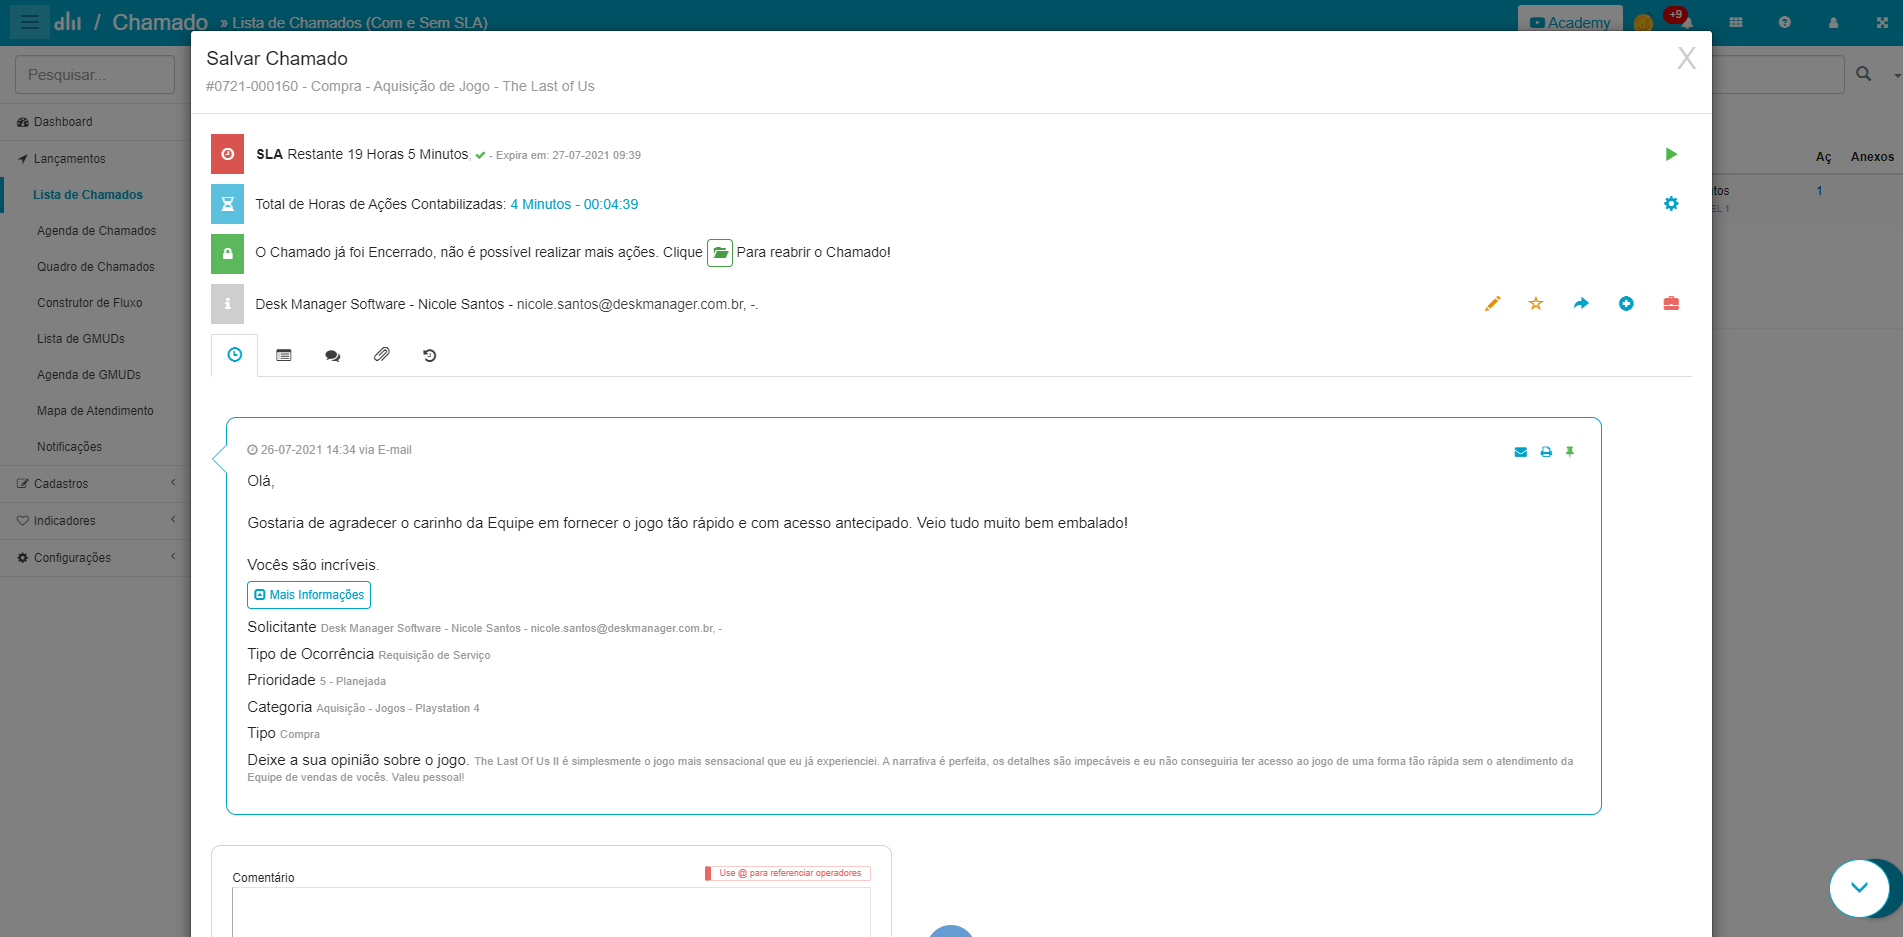
Task: Select Lista de Chamados in sidebar
Action: 88,195
